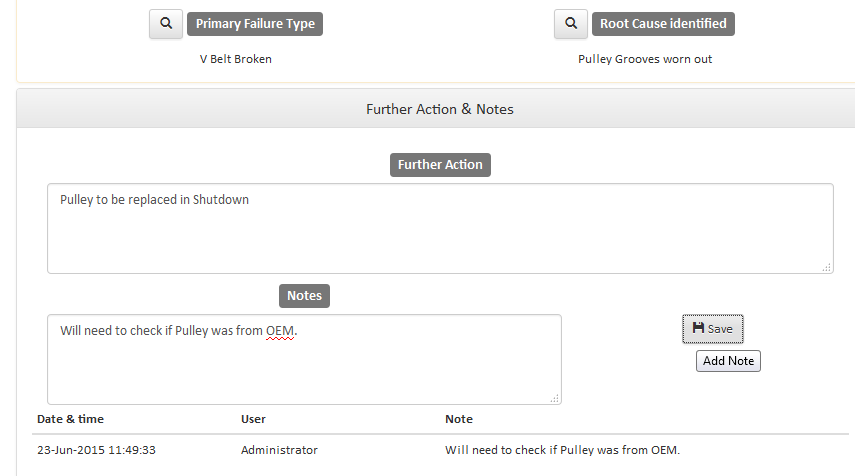The width and height of the screenshot is (855, 476).
Task: Select the V Belt Broken failure value
Action: point(236,59)
